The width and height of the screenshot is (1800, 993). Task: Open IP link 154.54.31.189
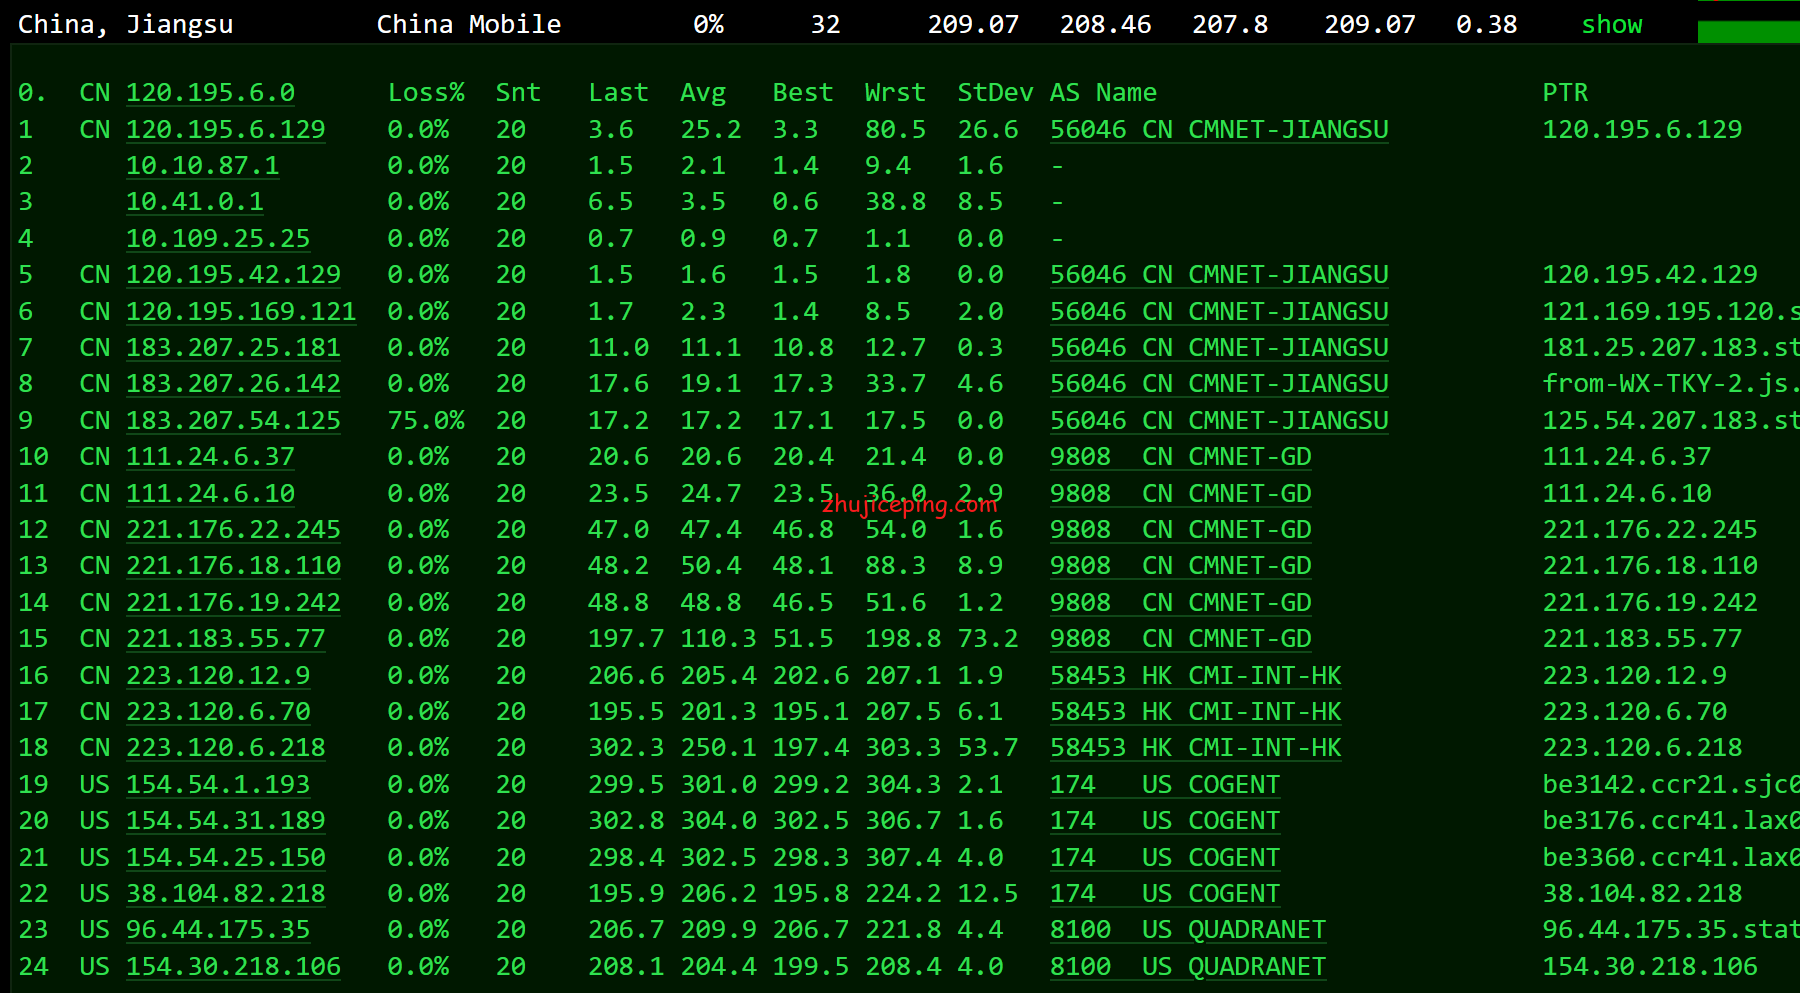click(226, 820)
